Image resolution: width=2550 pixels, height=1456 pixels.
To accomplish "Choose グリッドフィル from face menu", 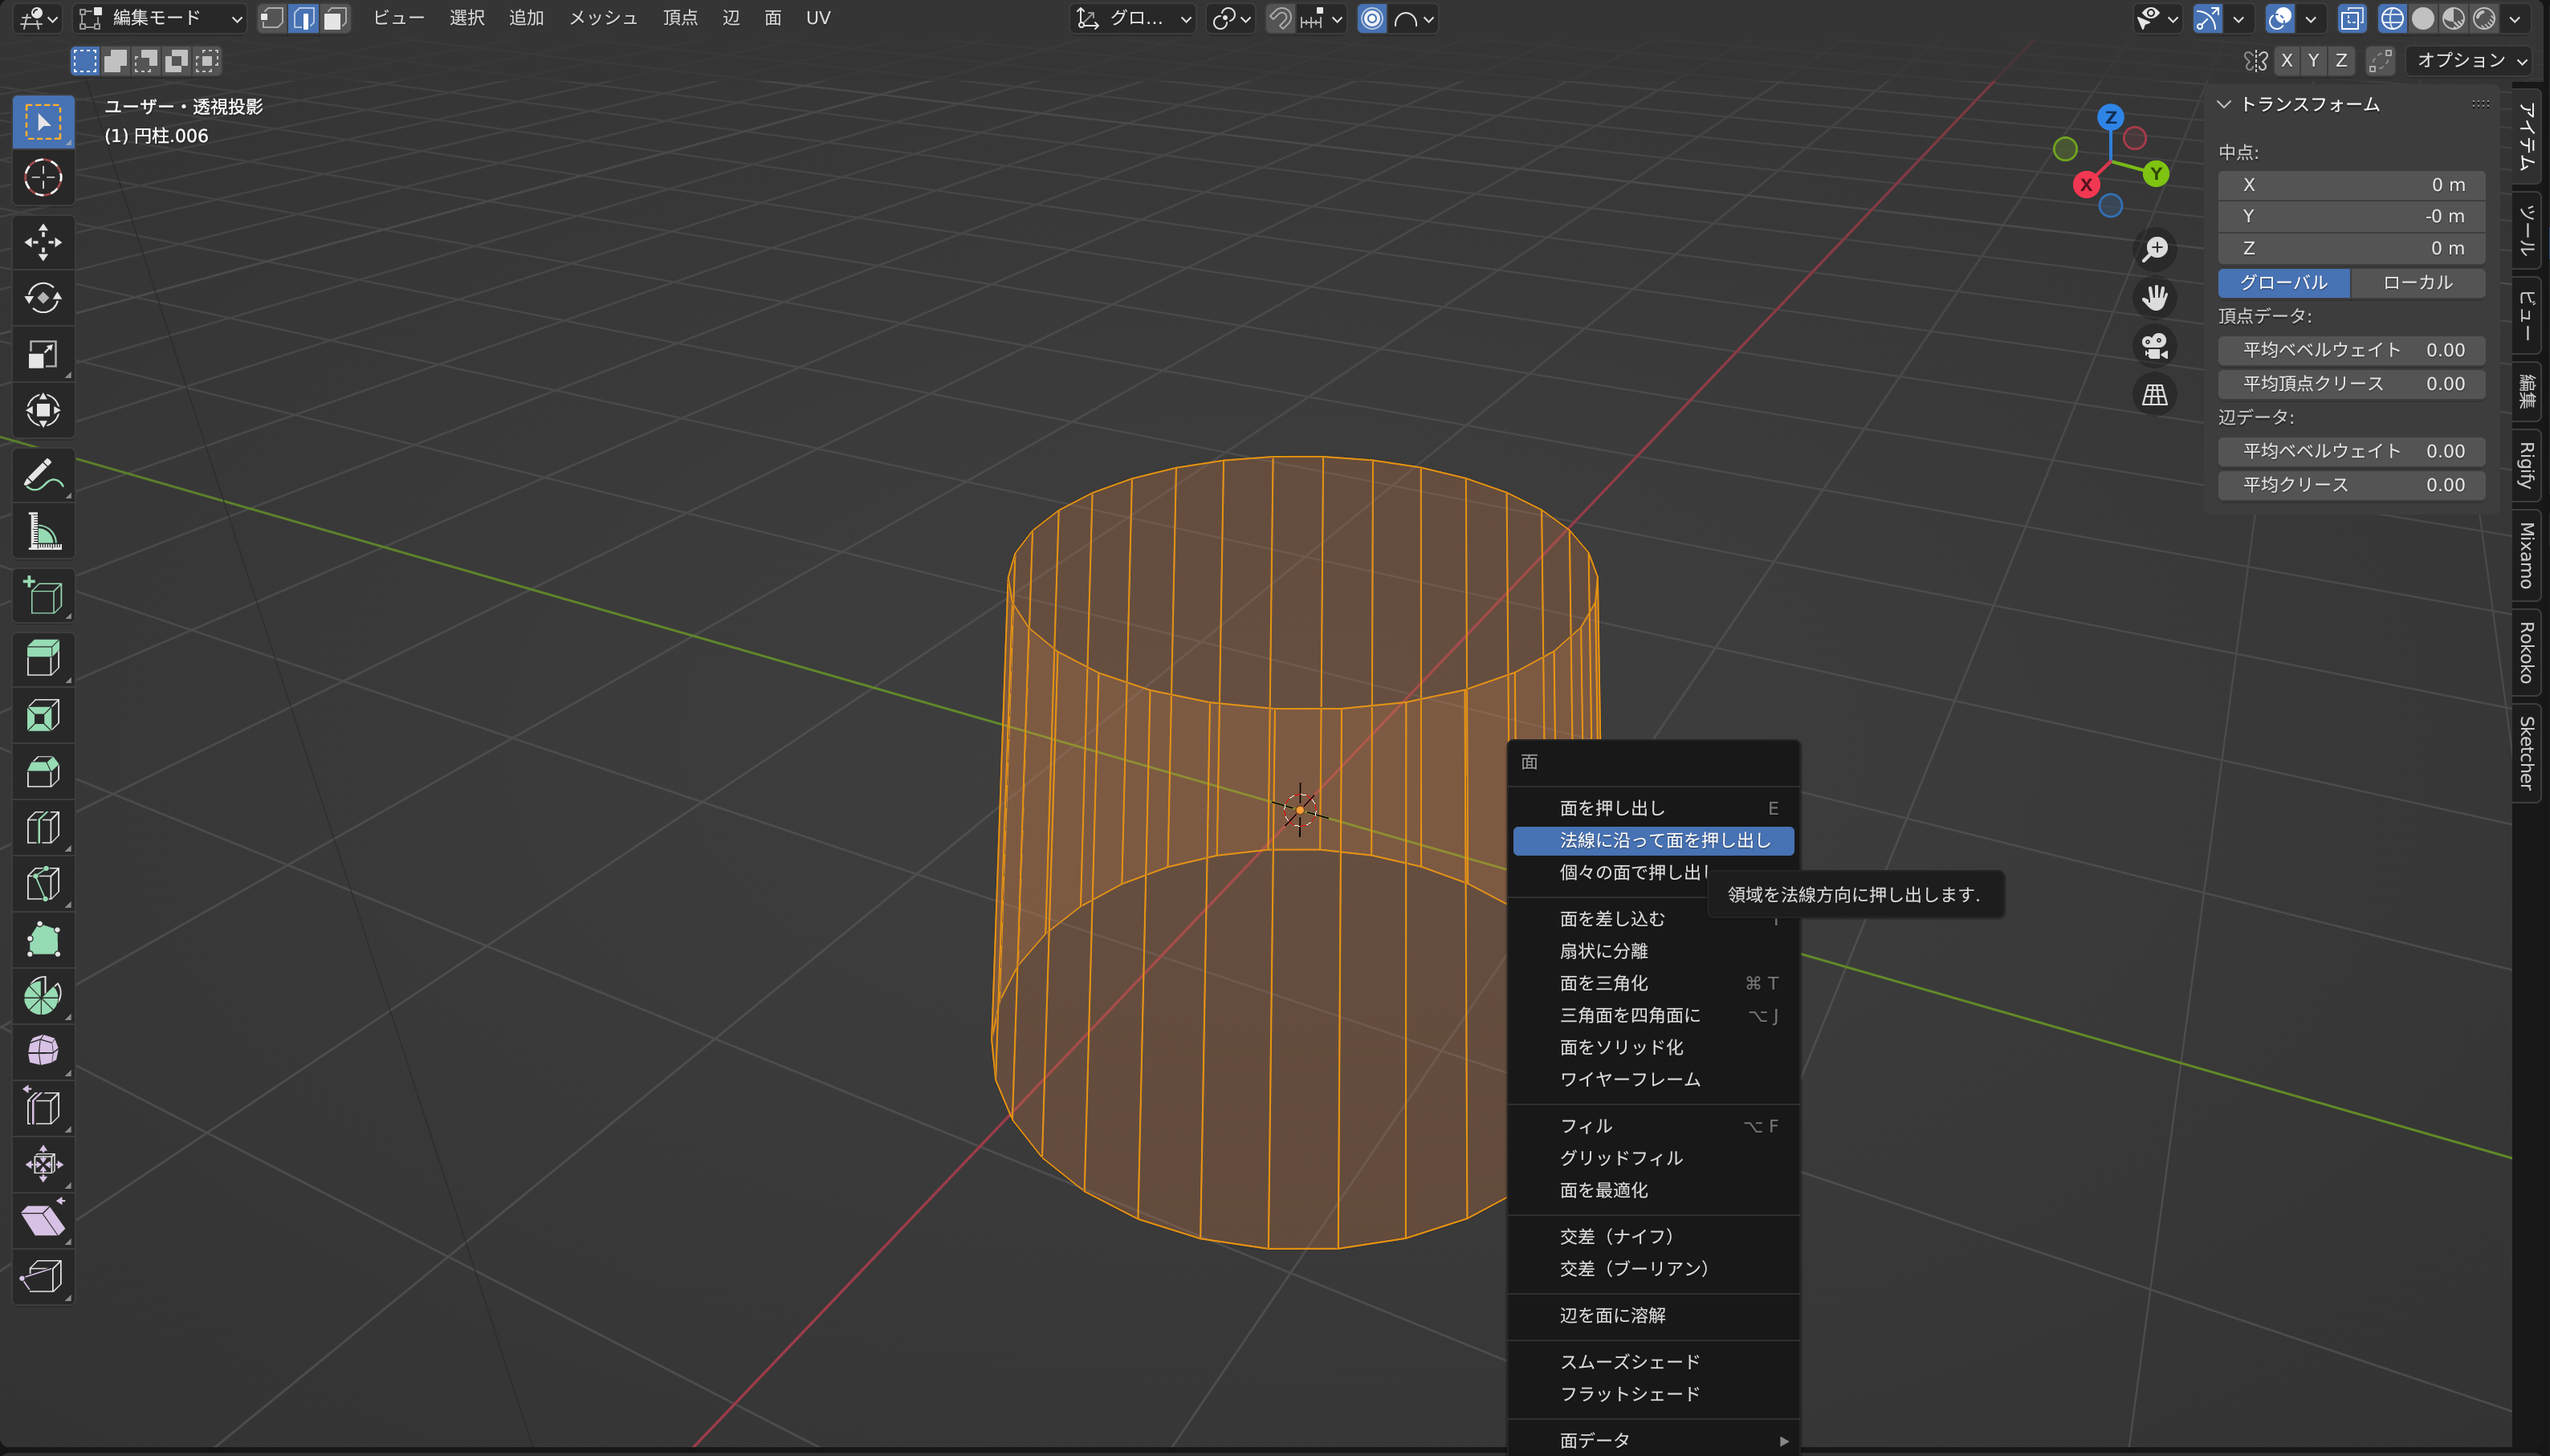I will (1653, 1158).
